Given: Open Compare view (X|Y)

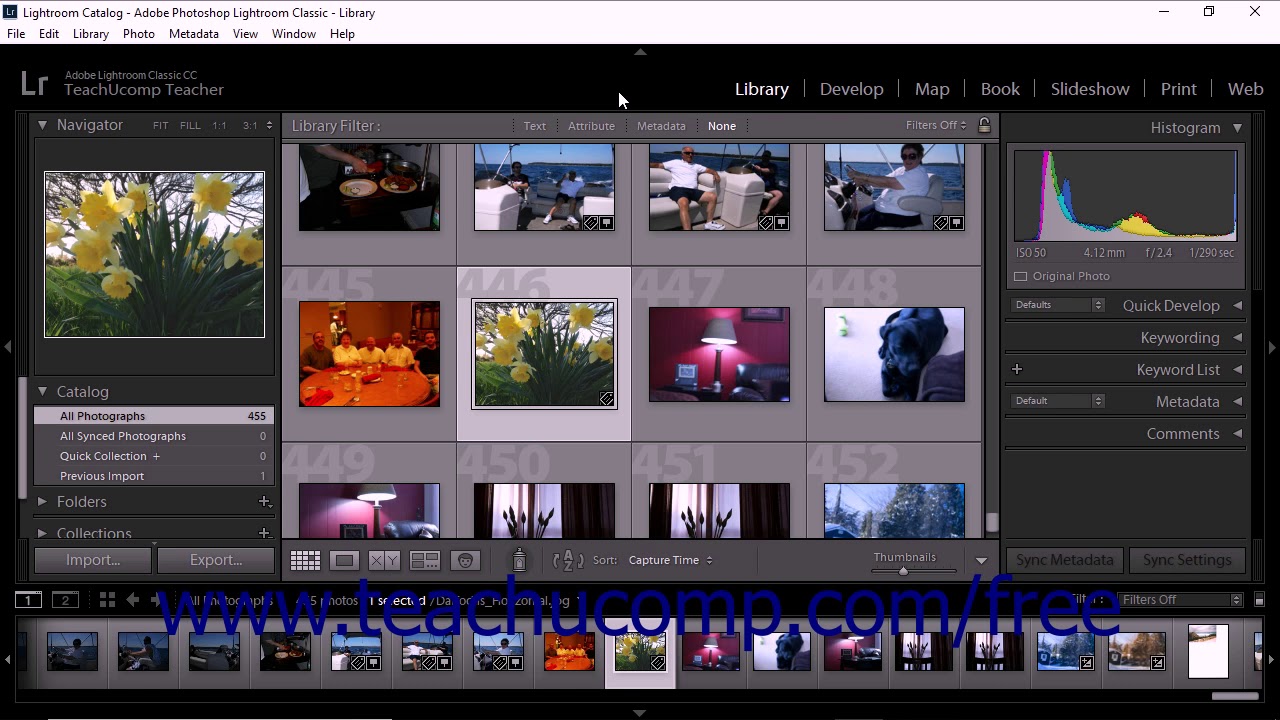Looking at the screenshot, I should point(384,561).
